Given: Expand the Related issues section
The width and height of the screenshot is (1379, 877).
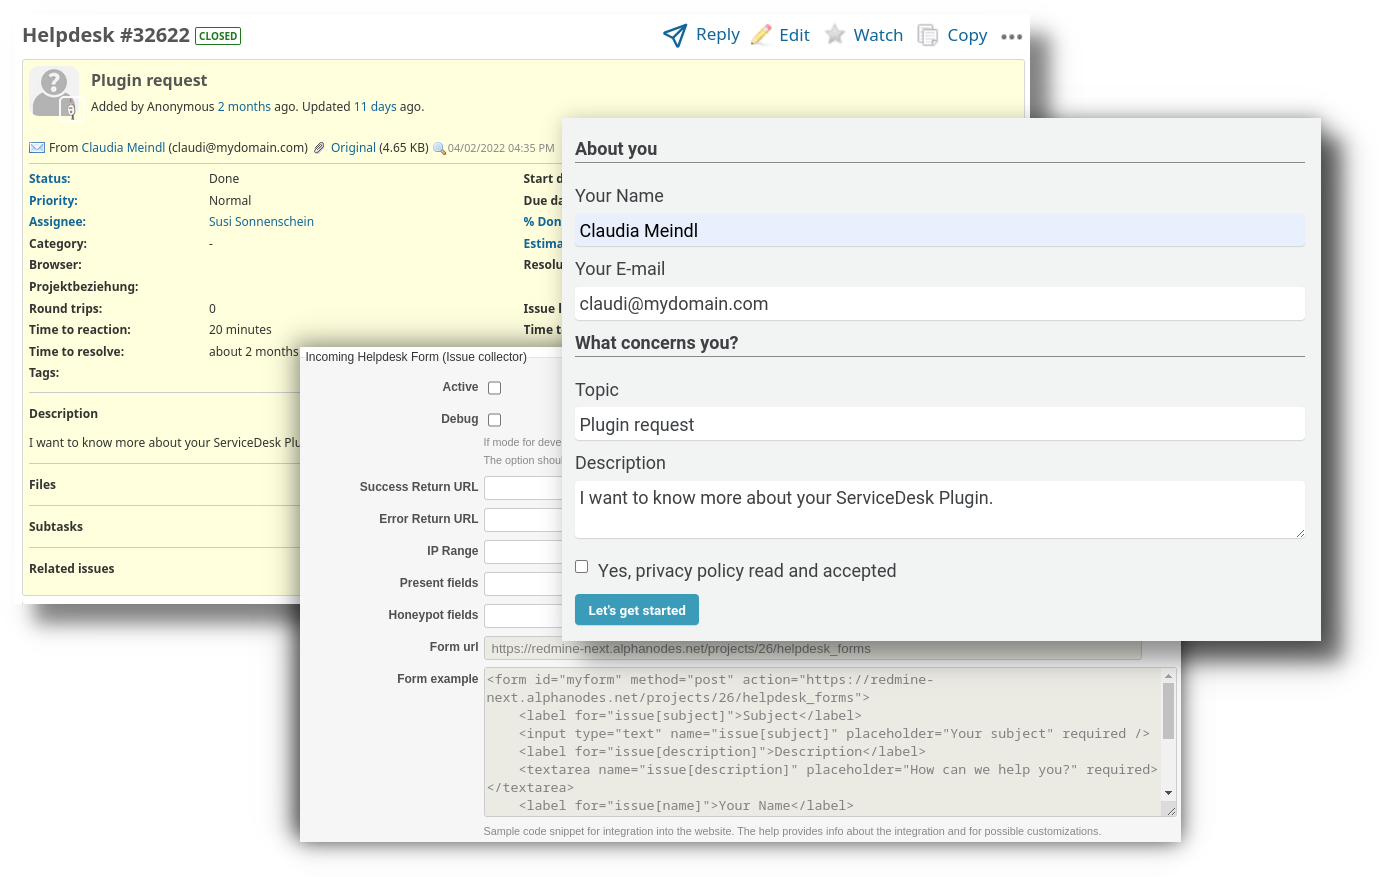Looking at the screenshot, I should (71, 568).
